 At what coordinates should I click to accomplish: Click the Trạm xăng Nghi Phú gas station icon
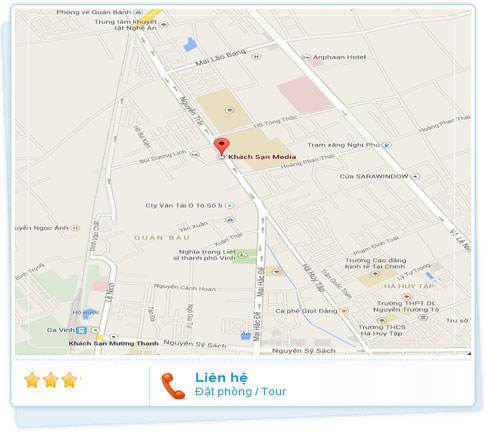pyautogui.click(x=387, y=145)
